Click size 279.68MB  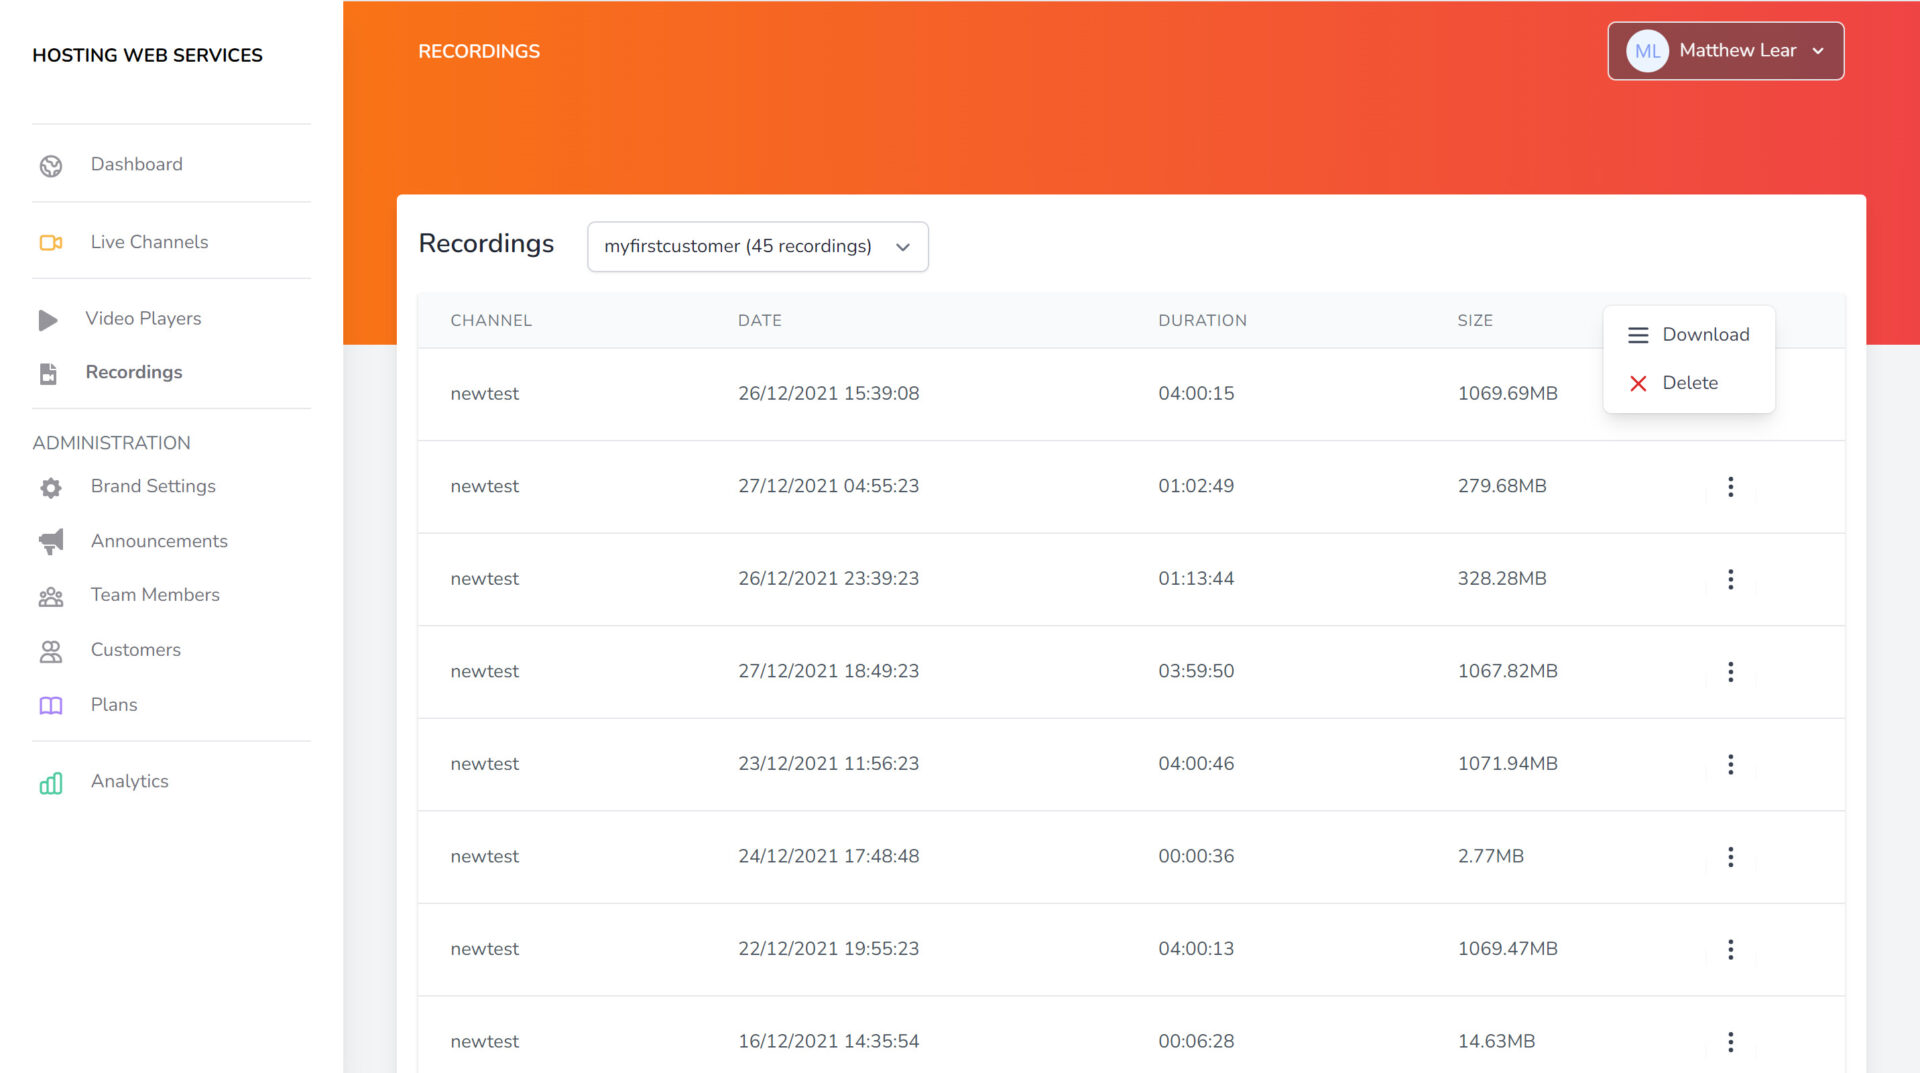[1501, 486]
